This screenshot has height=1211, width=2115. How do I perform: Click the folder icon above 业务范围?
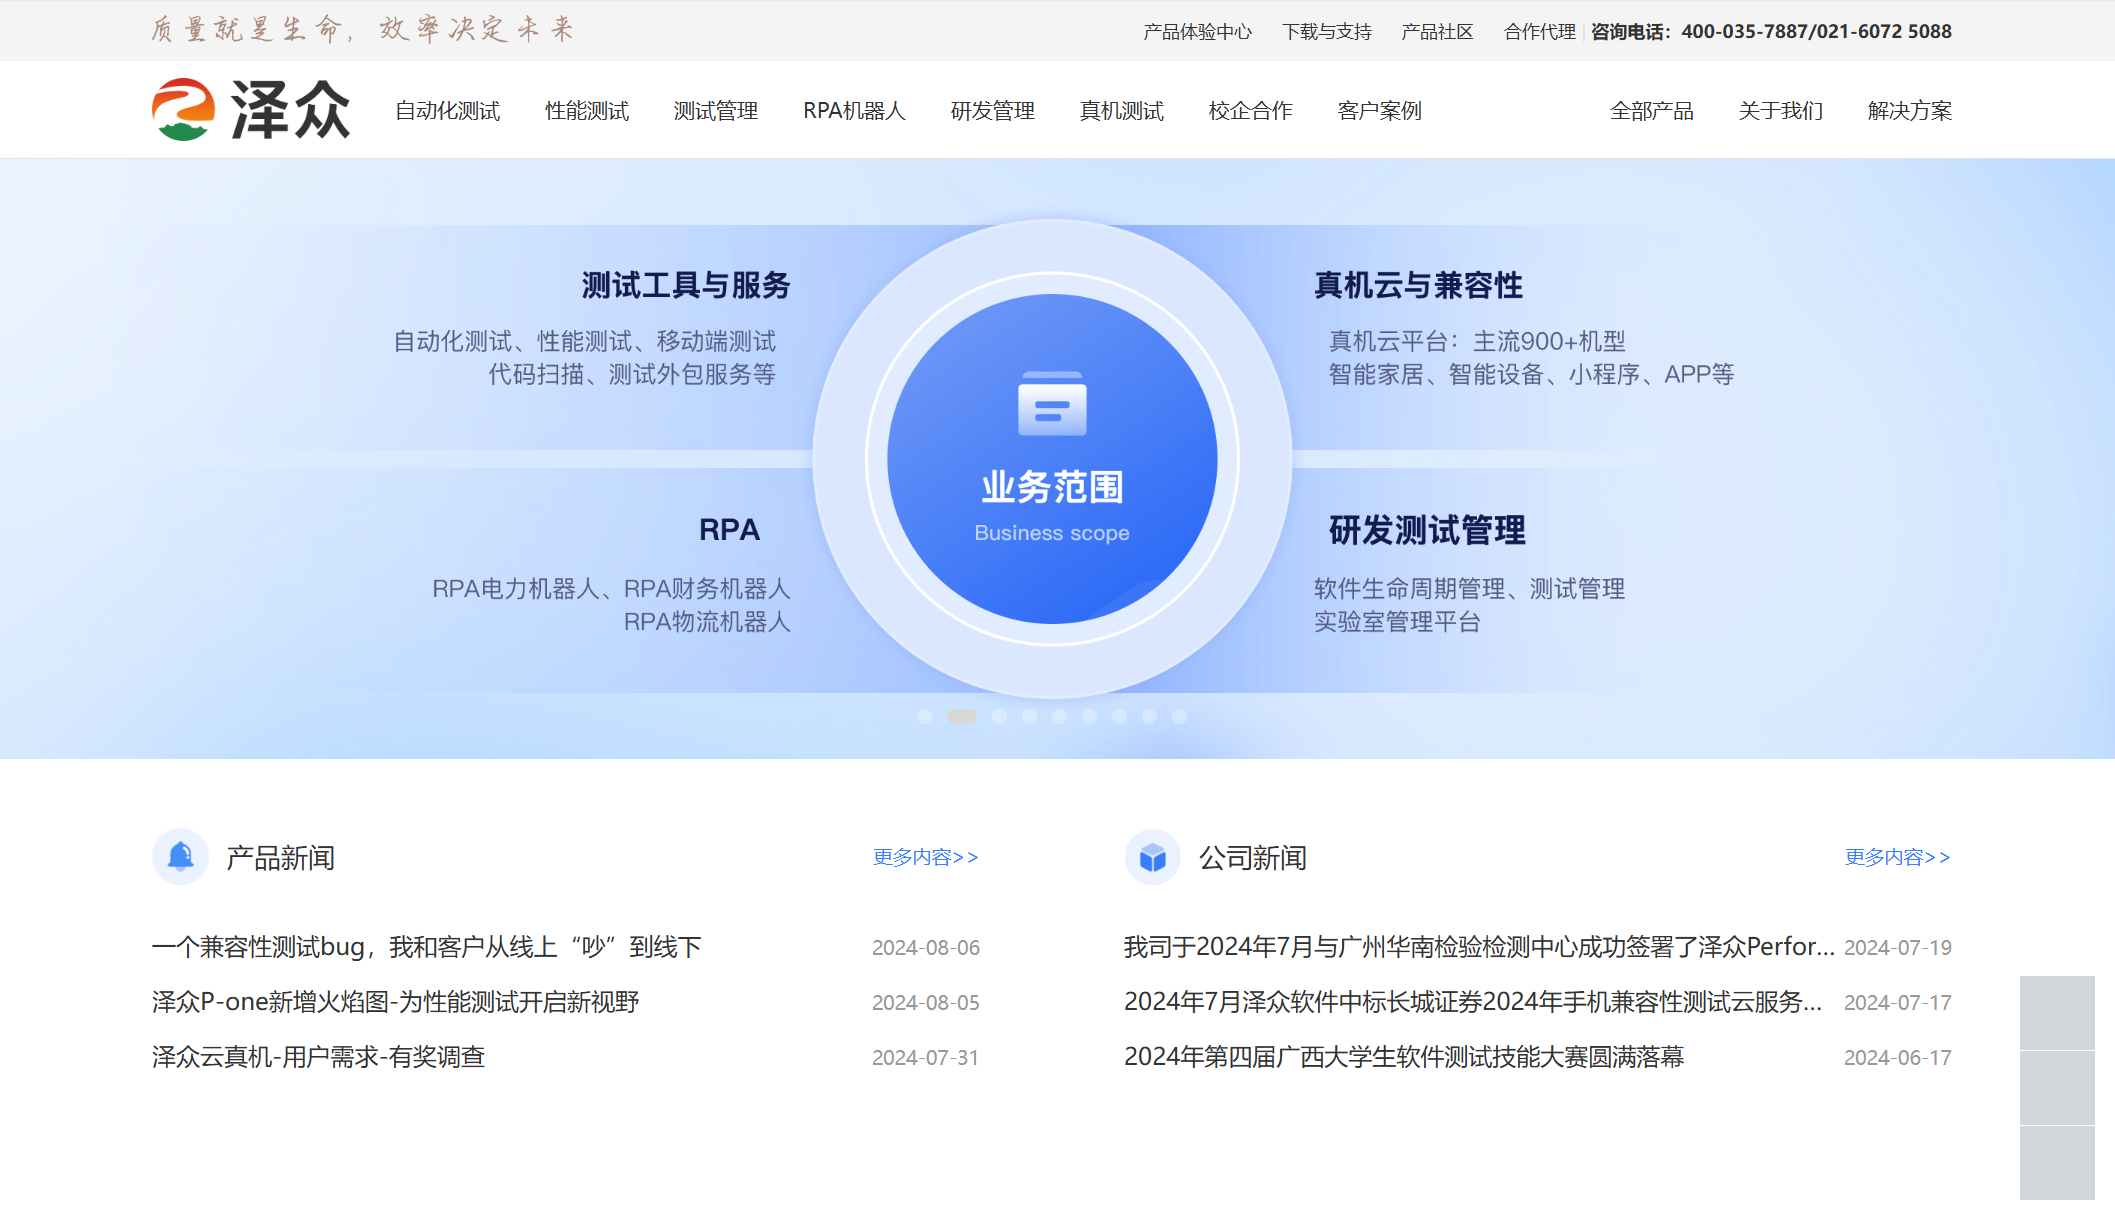pos(1052,404)
